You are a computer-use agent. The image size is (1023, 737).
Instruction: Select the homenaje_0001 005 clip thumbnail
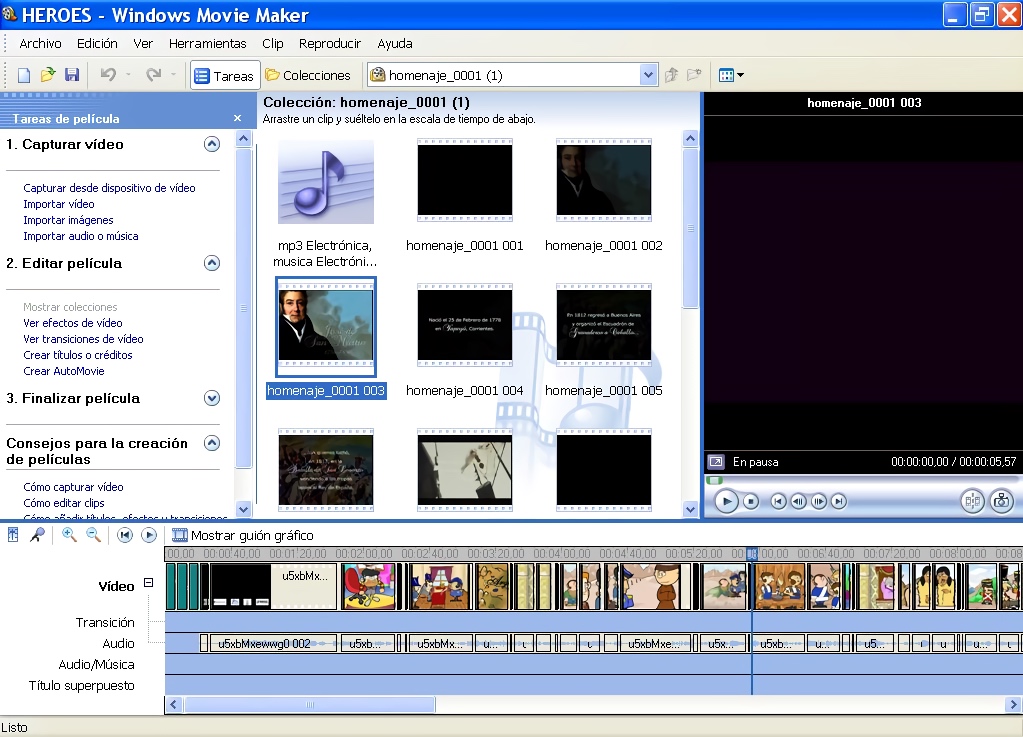tap(603, 325)
